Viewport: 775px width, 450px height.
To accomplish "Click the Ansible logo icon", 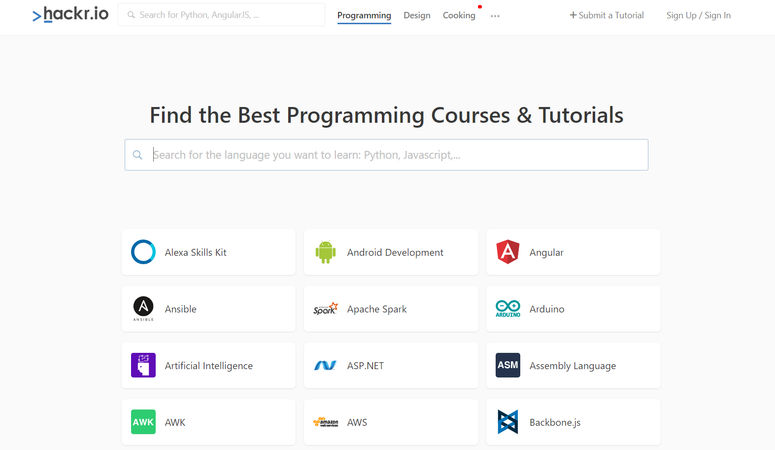I will click(143, 309).
